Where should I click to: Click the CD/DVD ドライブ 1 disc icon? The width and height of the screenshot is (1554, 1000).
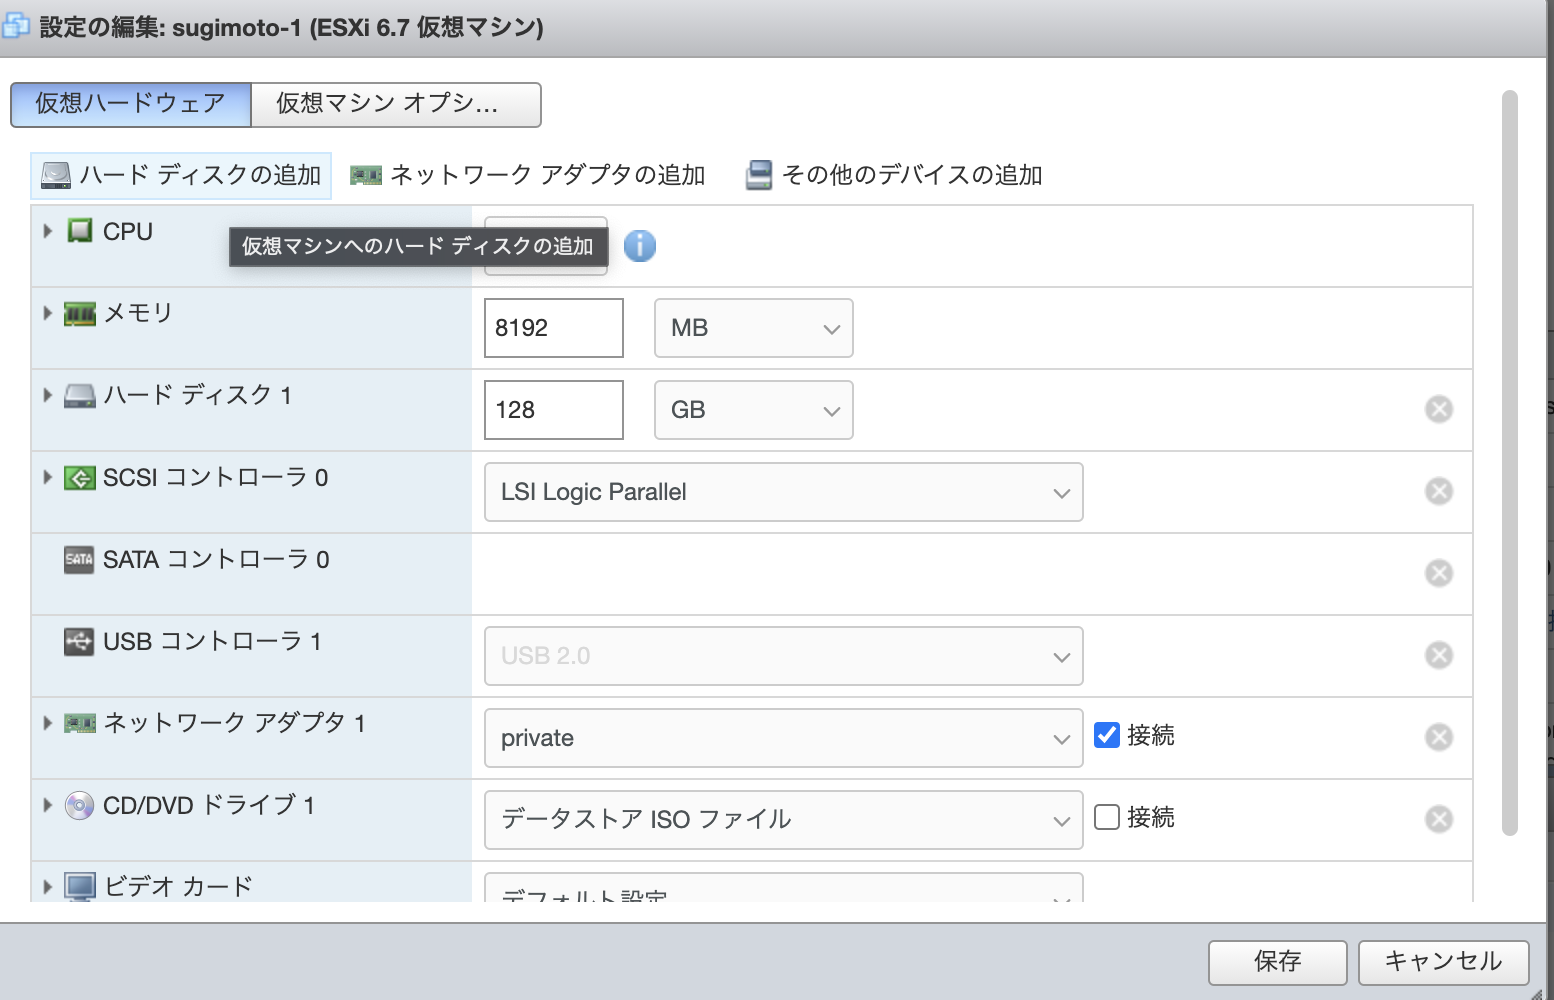point(78,805)
